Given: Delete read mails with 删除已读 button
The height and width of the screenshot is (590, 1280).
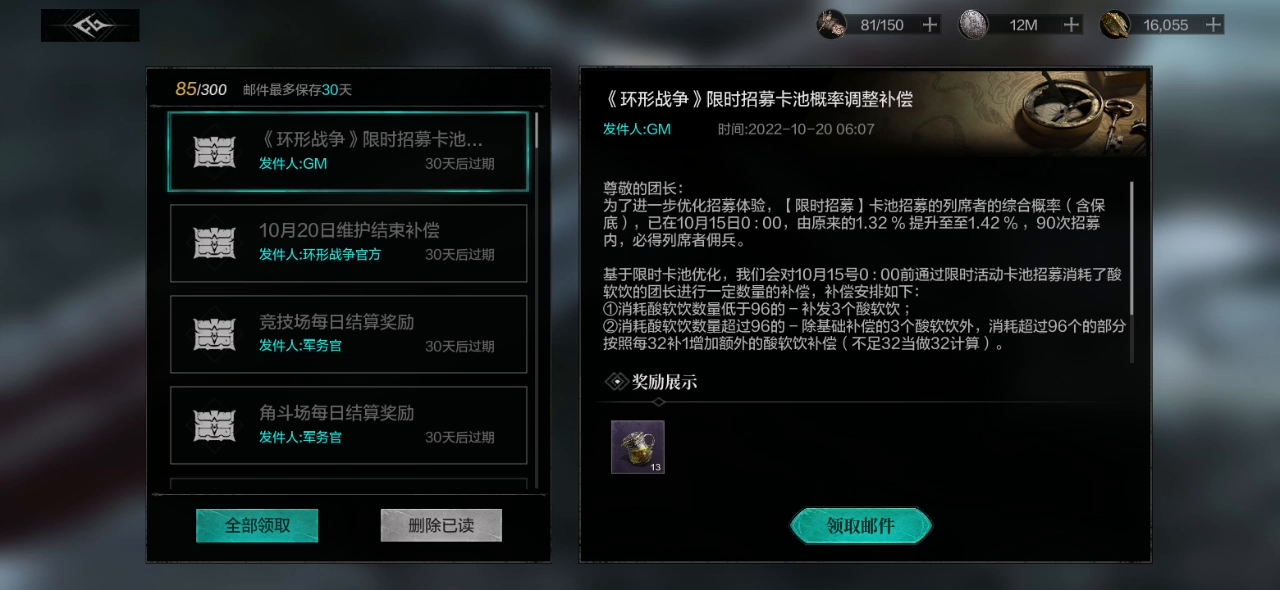Looking at the screenshot, I should click(441, 525).
